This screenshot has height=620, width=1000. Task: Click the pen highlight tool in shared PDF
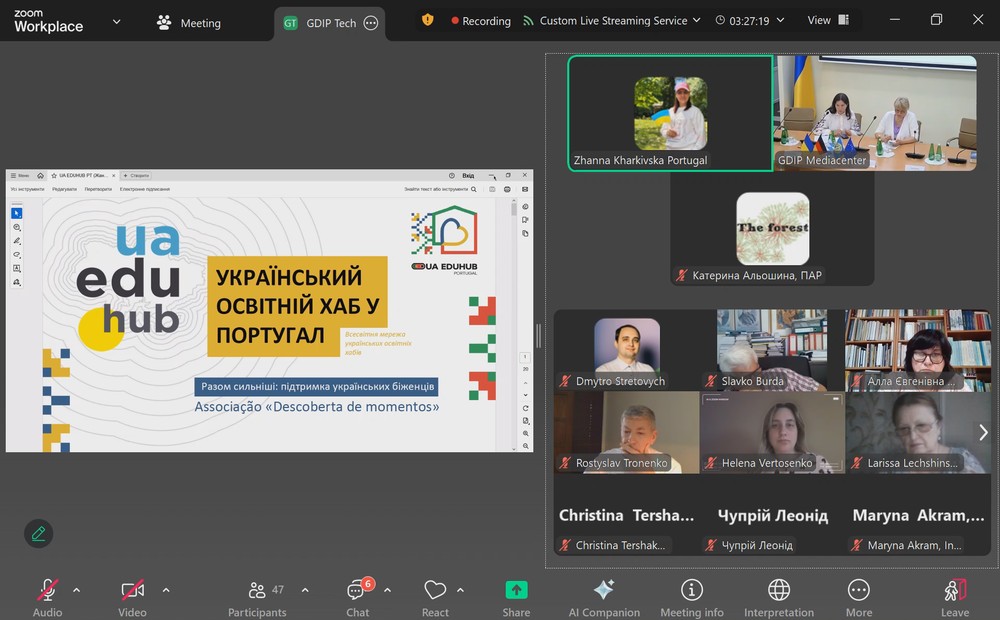[17, 241]
